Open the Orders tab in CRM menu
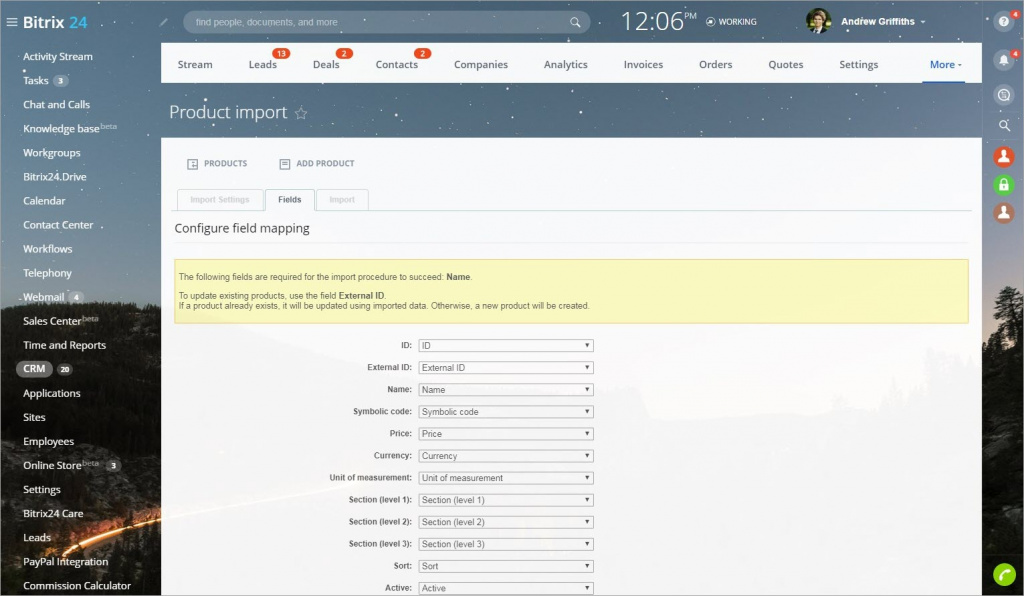1024x596 pixels. (715, 65)
